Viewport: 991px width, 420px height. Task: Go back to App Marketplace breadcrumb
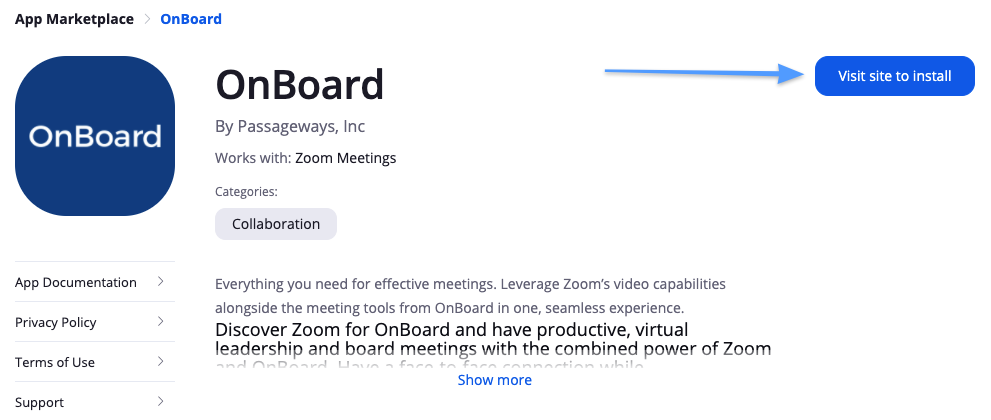[x=74, y=19]
